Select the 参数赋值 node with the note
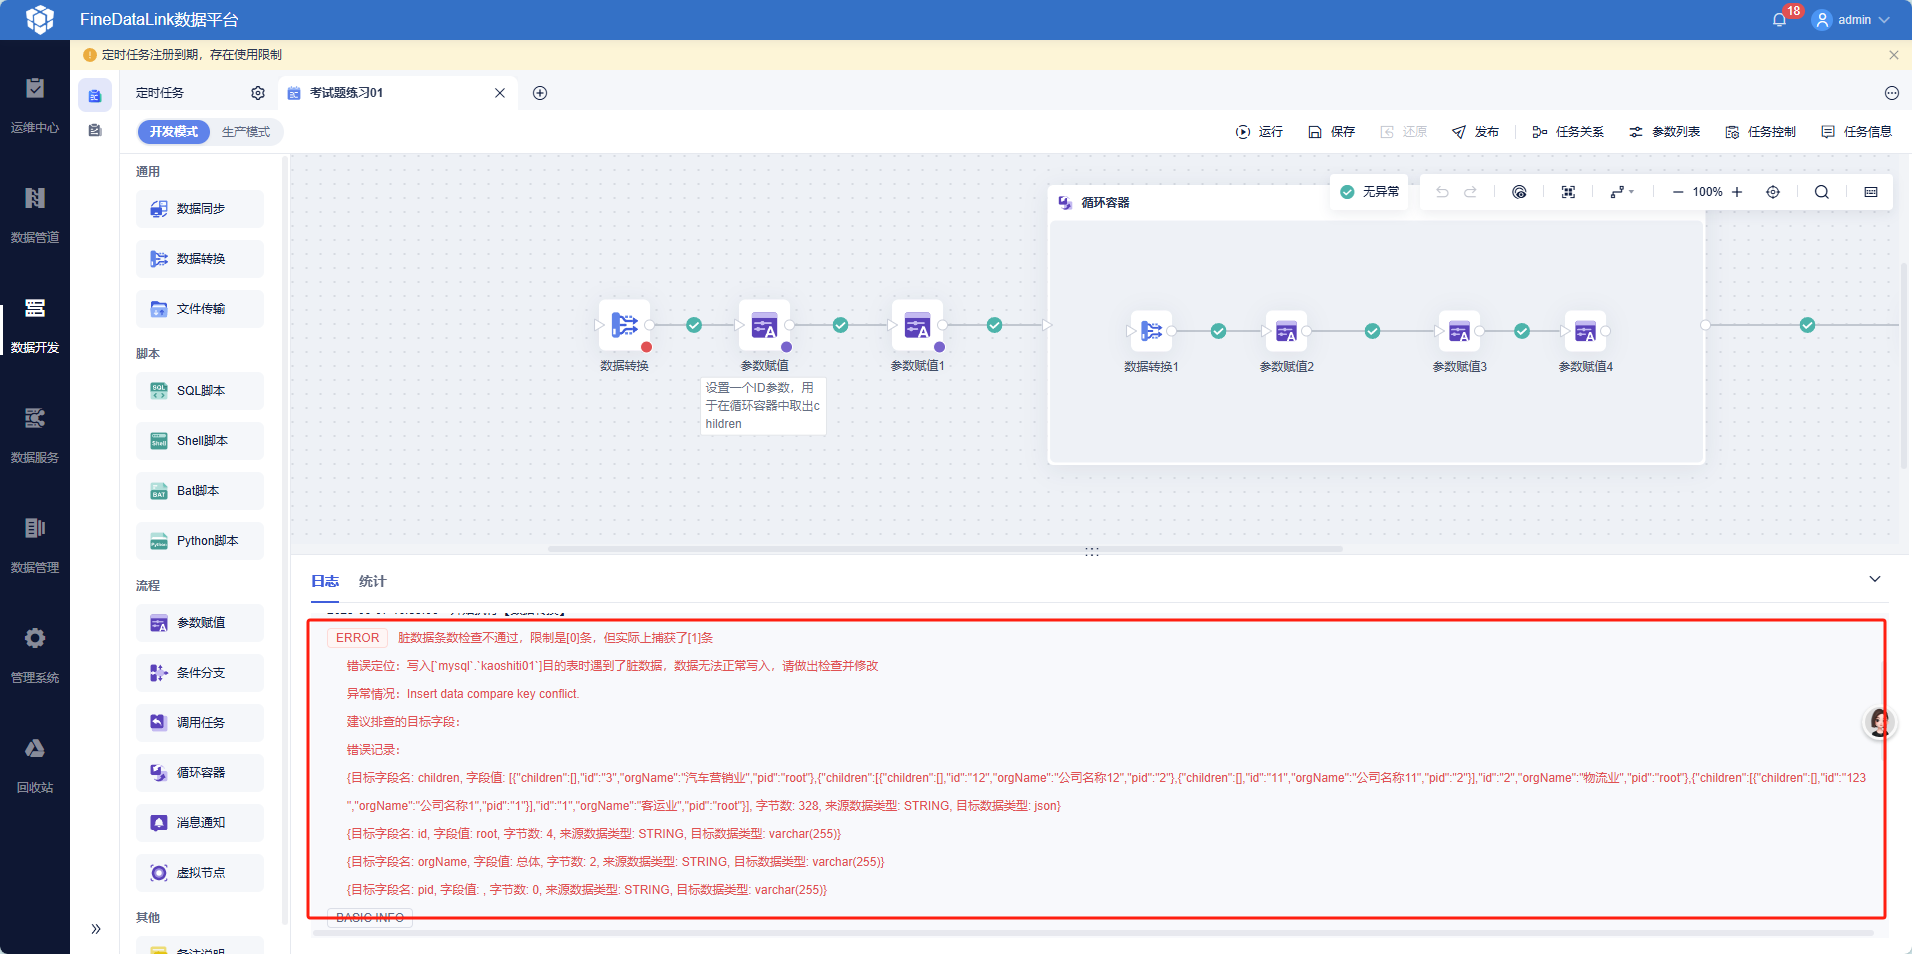This screenshot has width=1912, height=954. [x=764, y=325]
